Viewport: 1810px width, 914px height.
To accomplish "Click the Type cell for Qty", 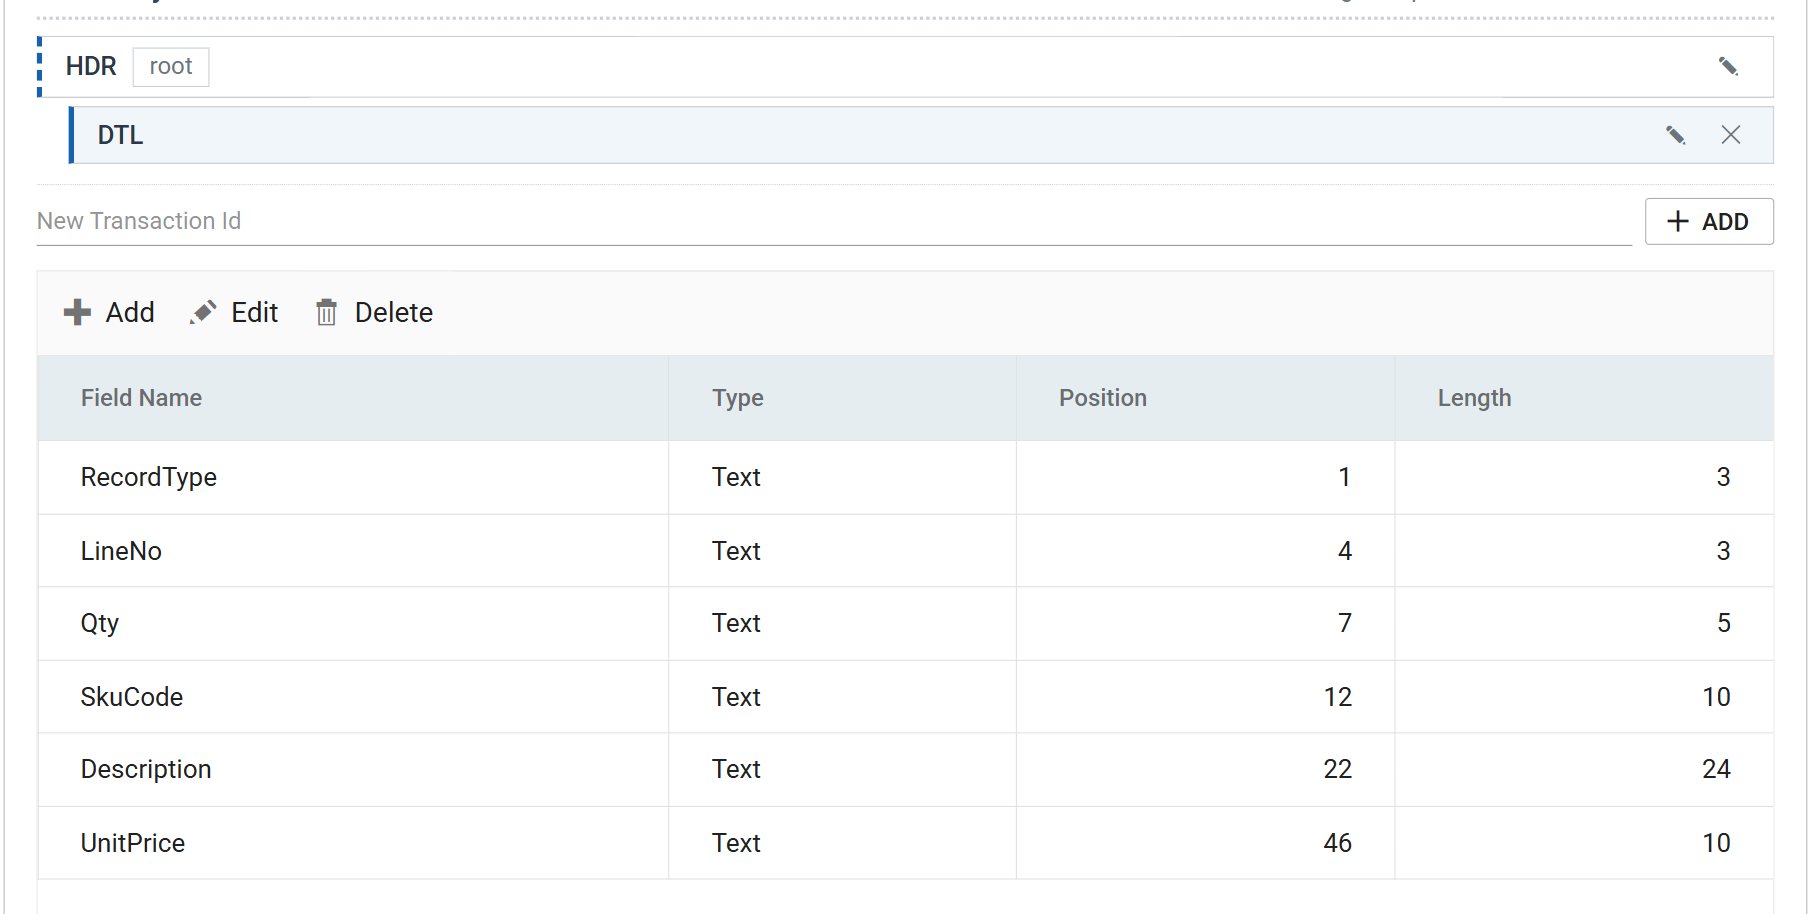I will (x=842, y=624).
